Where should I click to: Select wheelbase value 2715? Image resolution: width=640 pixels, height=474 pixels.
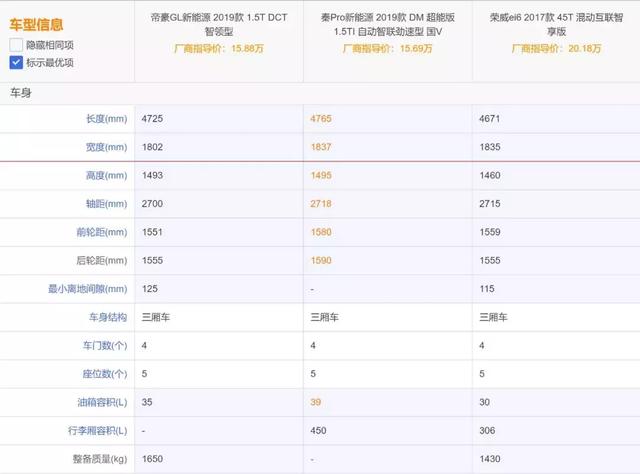[x=490, y=204]
